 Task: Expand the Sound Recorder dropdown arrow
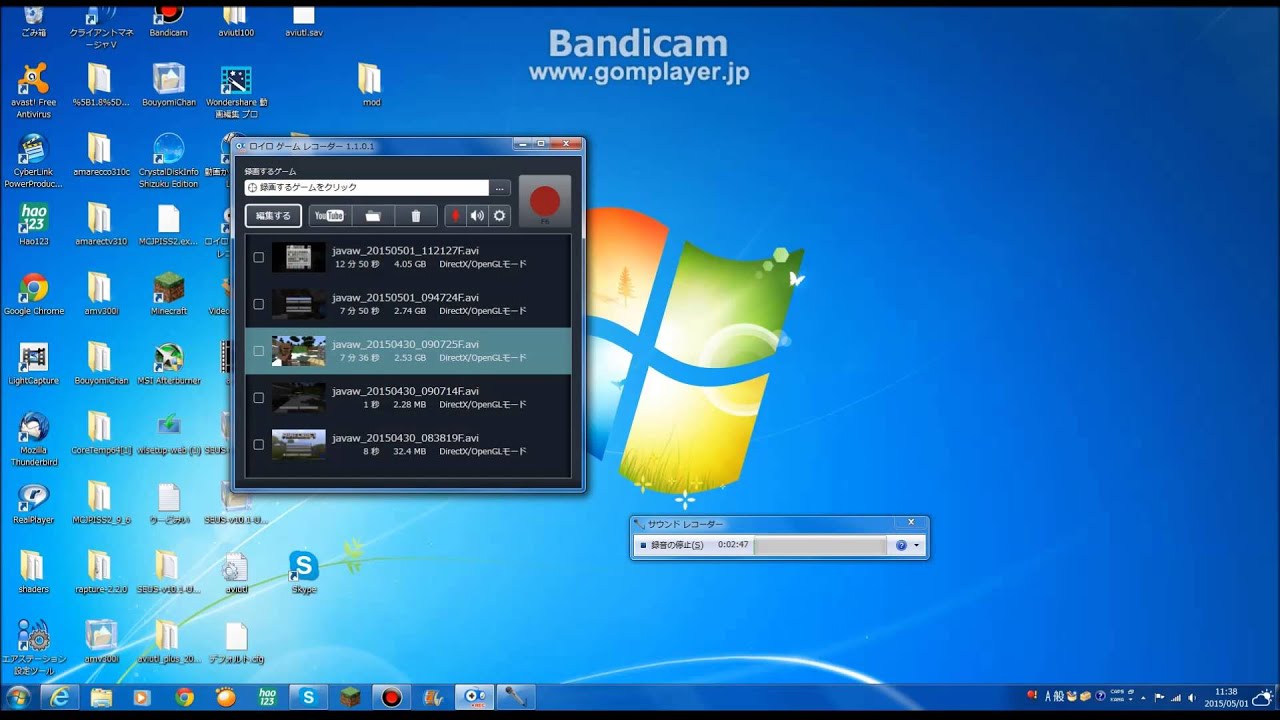[x=918, y=546]
